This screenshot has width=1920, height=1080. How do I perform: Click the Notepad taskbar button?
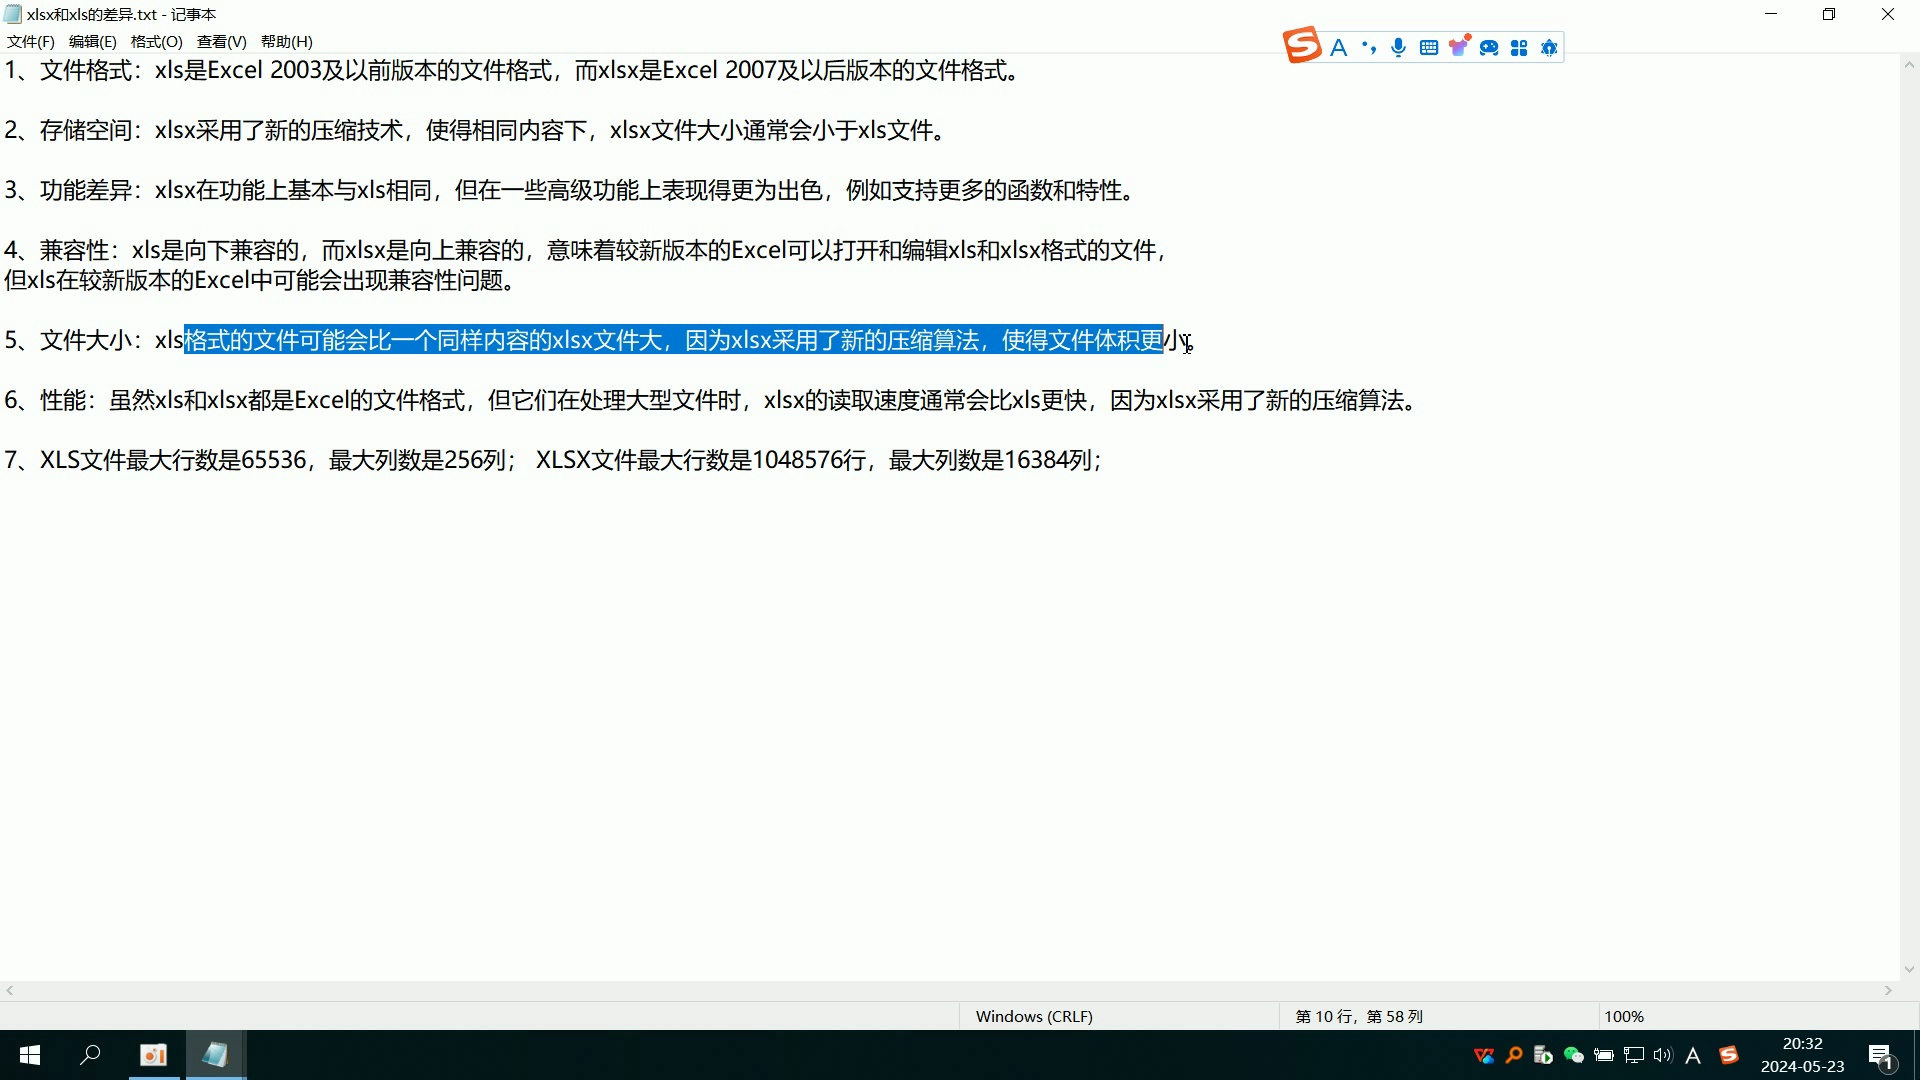215,1055
